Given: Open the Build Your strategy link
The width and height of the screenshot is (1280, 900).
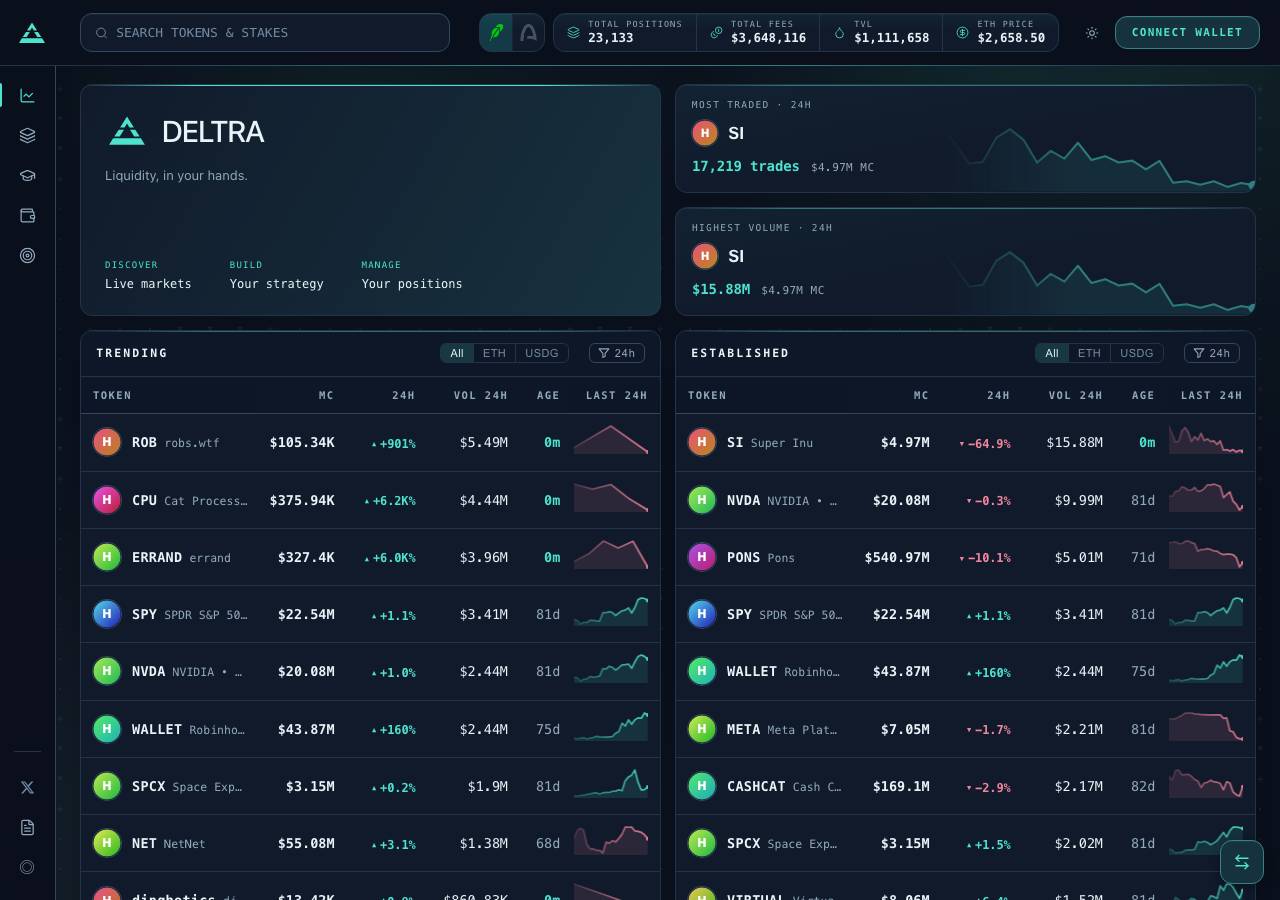Looking at the screenshot, I should pos(277,275).
